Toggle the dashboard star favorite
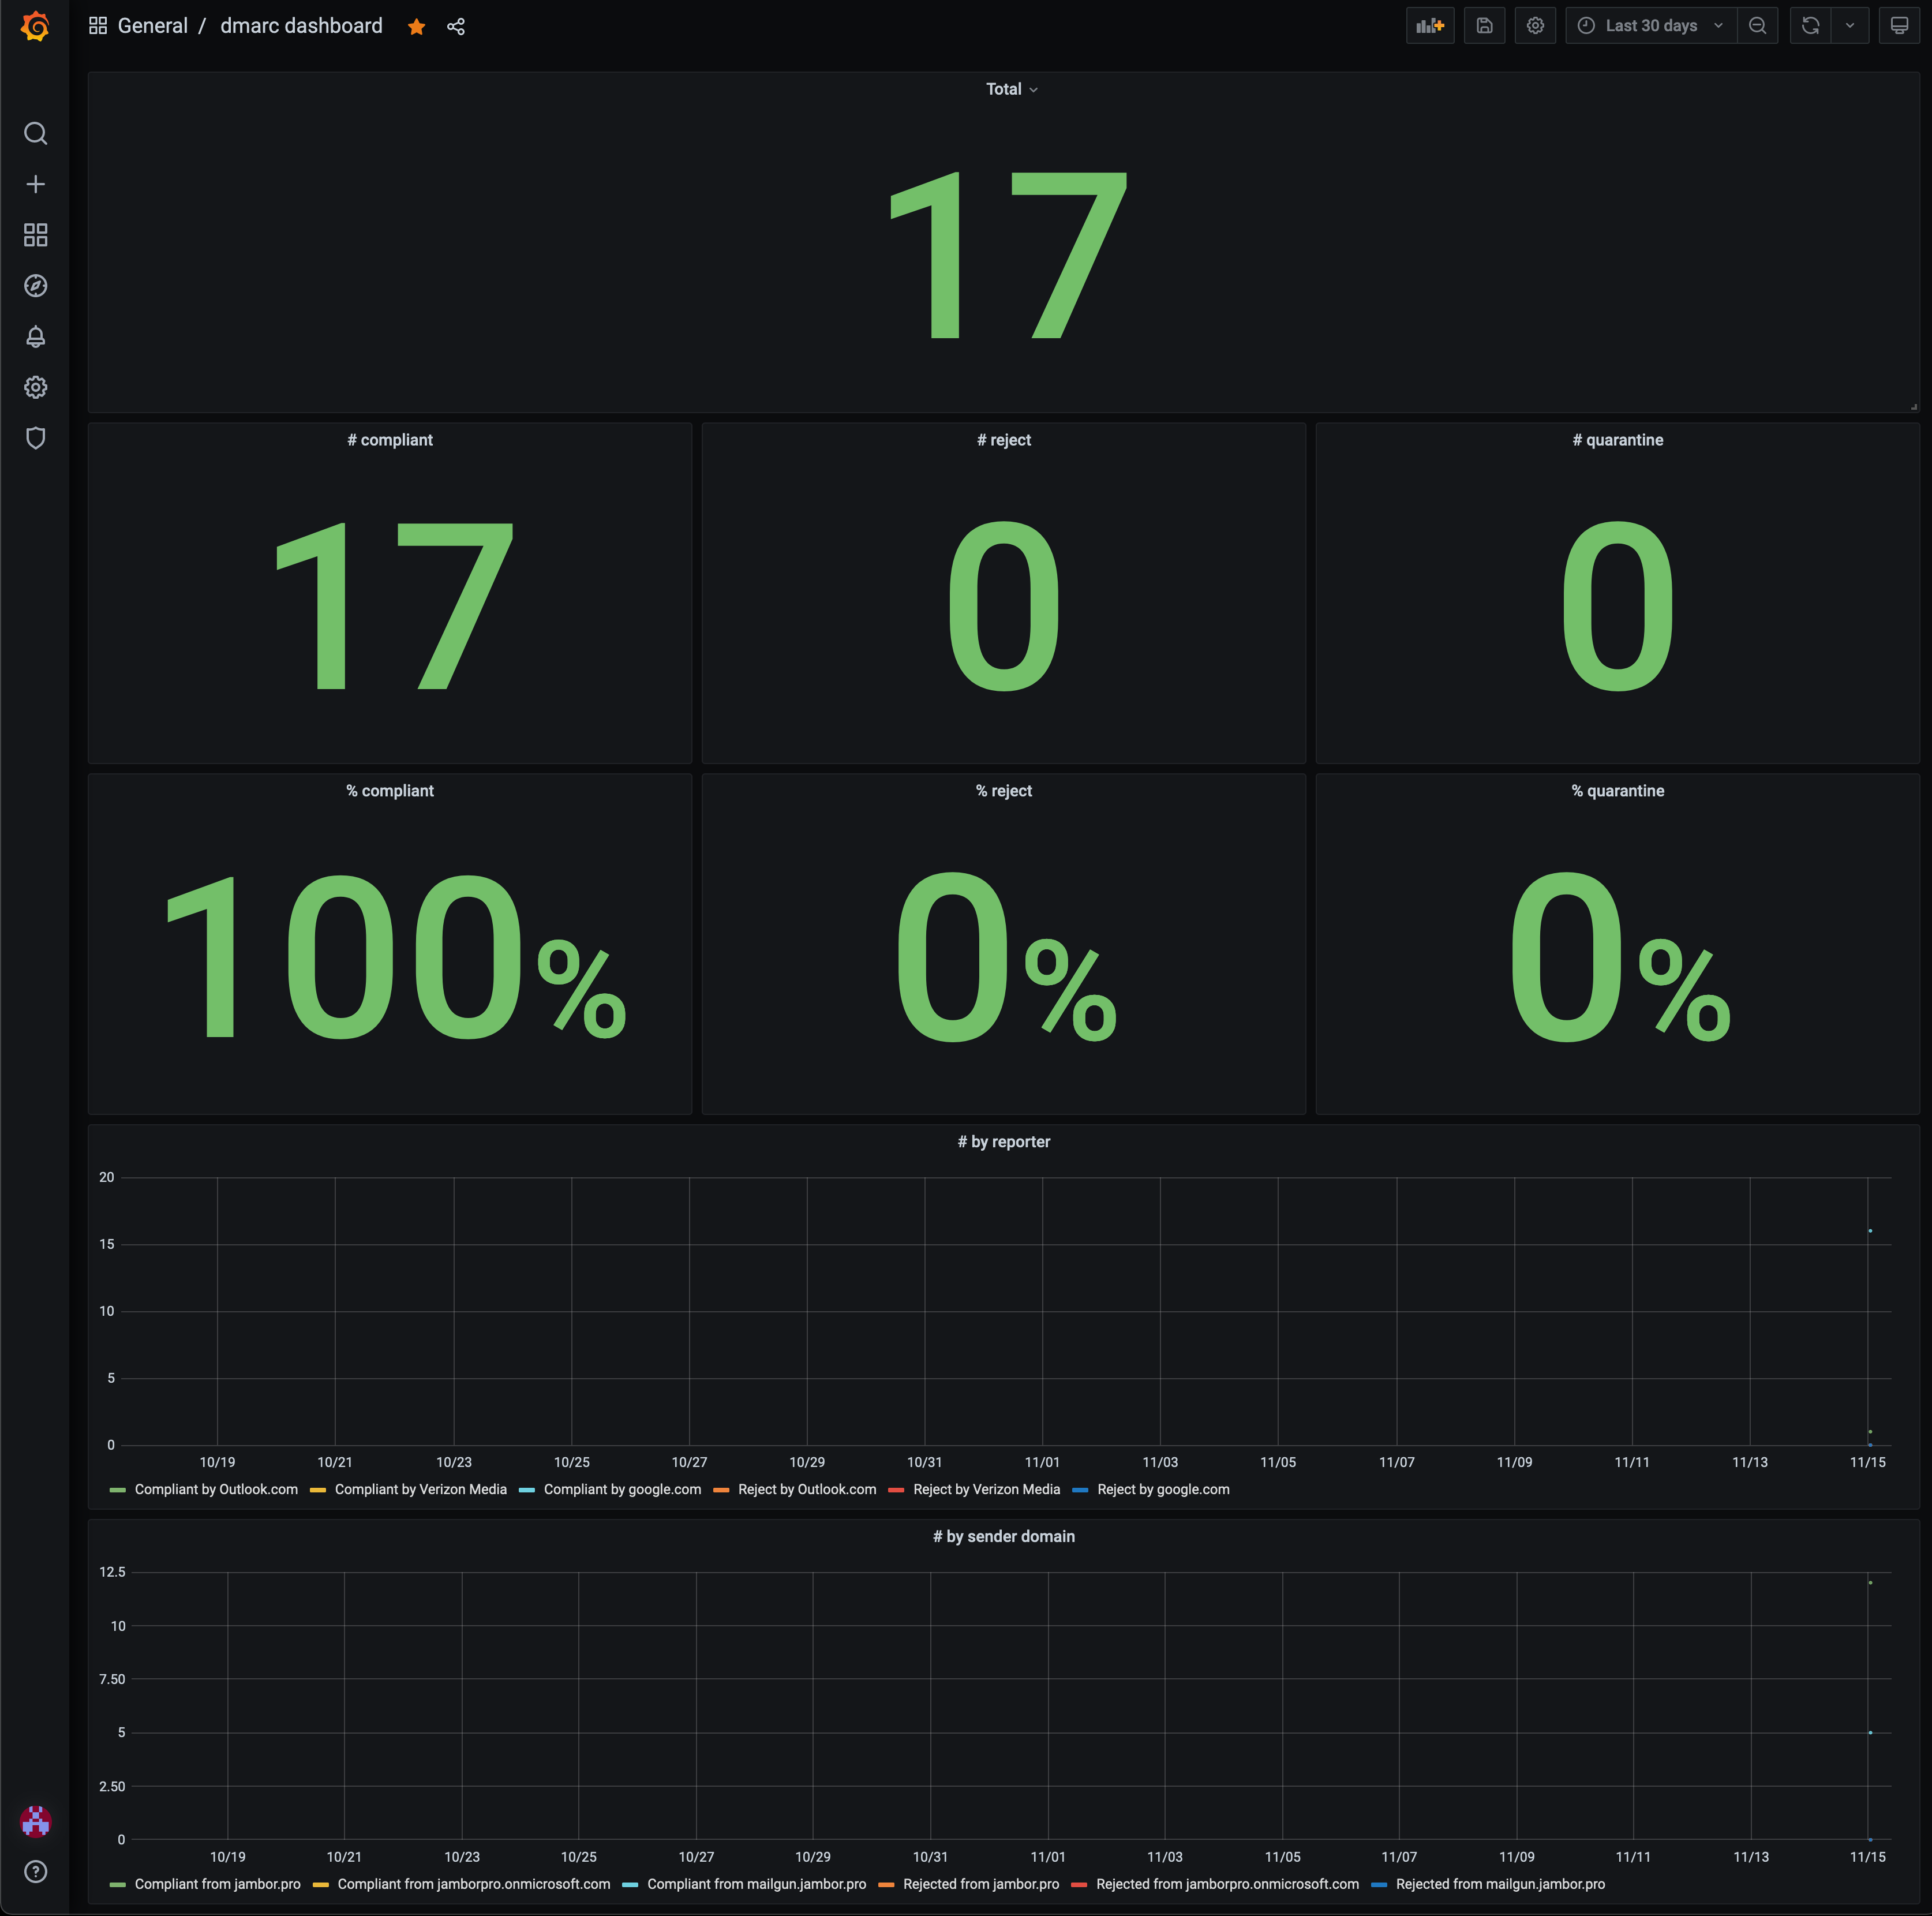Screen dimensions: 1932x1916 click(416, 27)
